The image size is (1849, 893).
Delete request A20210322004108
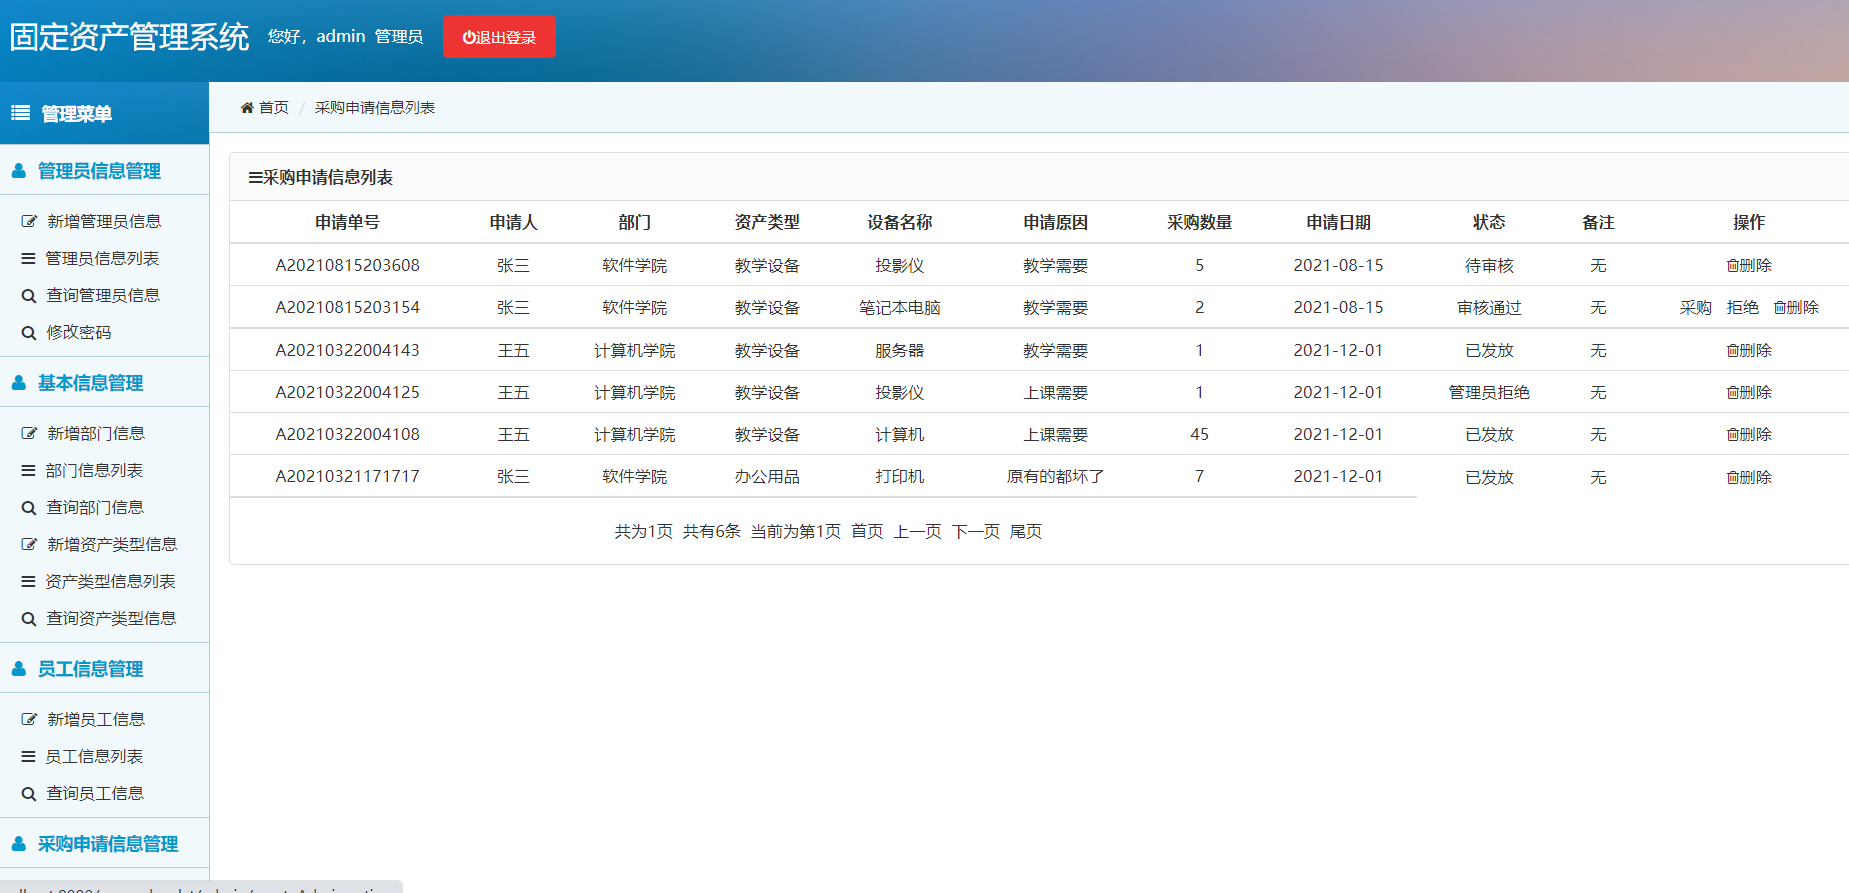(x=1749, y=435)
